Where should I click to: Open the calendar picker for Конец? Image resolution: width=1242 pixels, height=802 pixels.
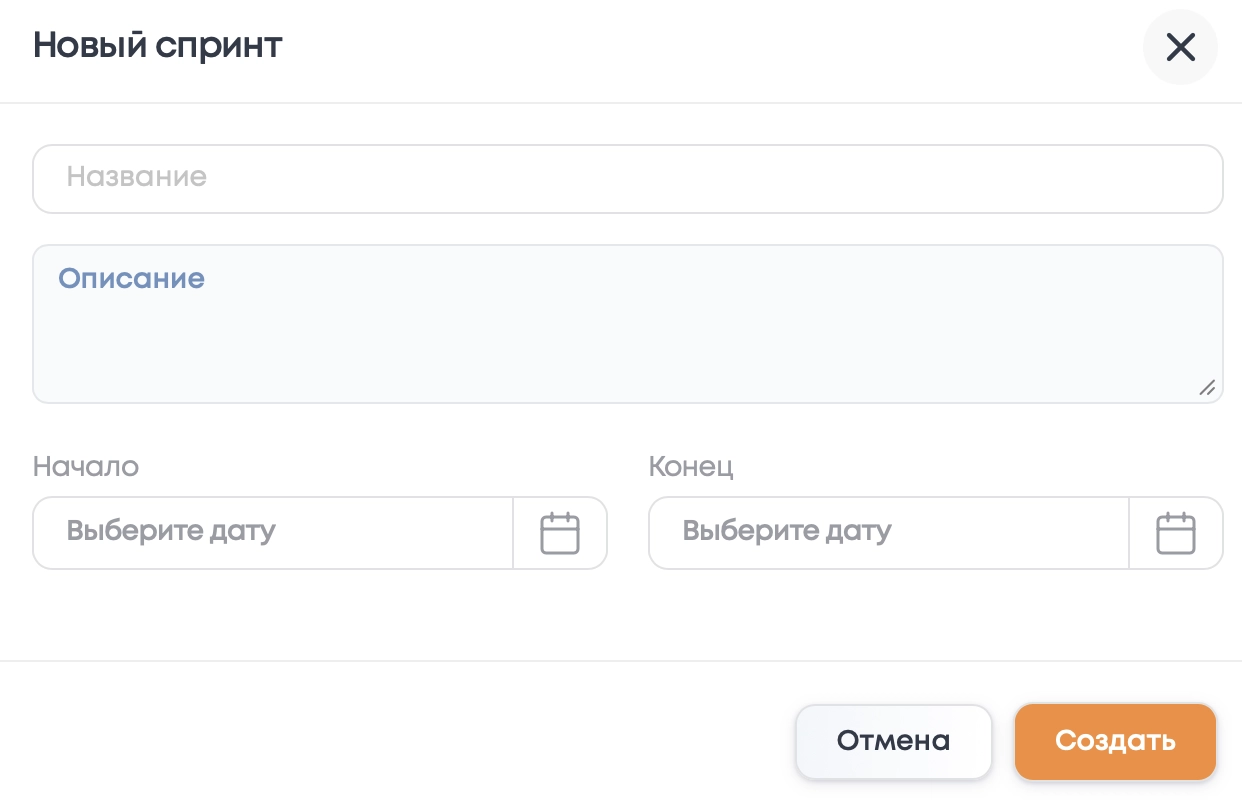click(x=1176, y=533)
